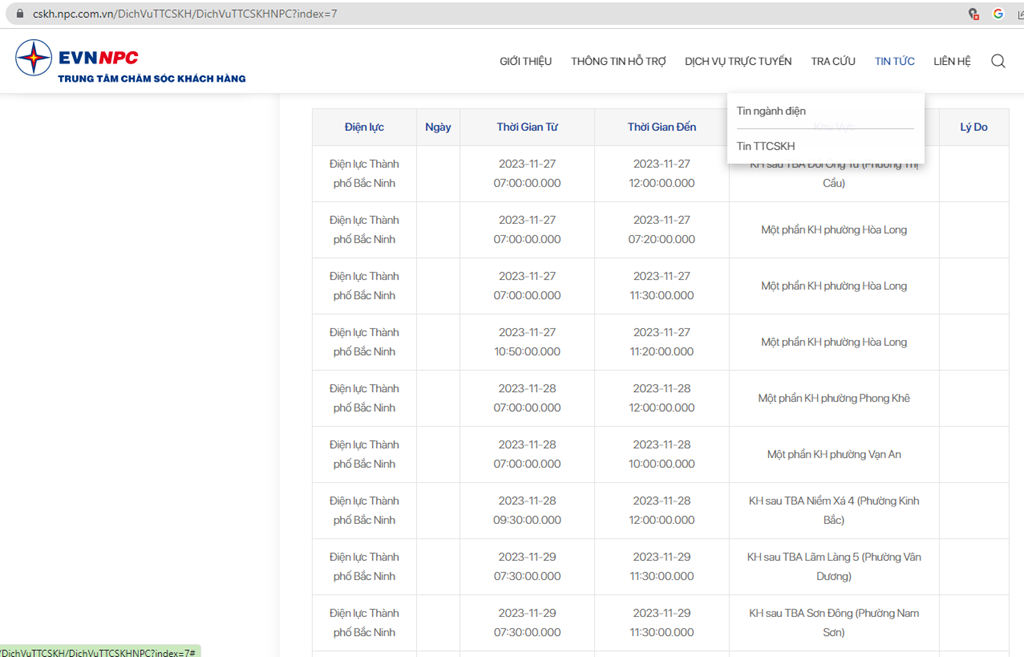
Task: Expand the TRA CỨU menu
Action: 833,61
